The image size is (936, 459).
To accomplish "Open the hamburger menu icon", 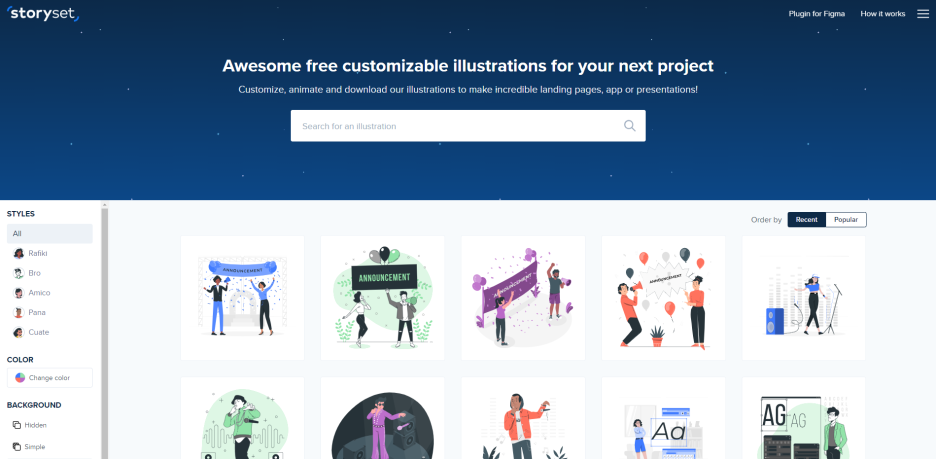I will coord(923,14).
